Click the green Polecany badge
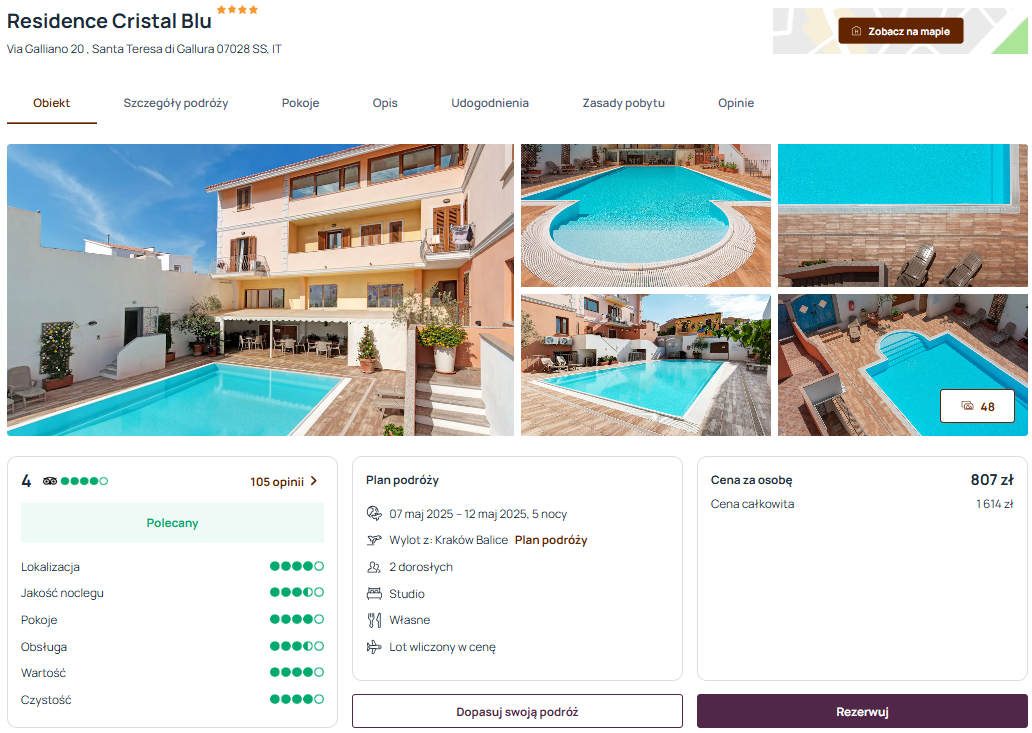The height and width of the screenshot is (733, 1032). click(172, 523)
